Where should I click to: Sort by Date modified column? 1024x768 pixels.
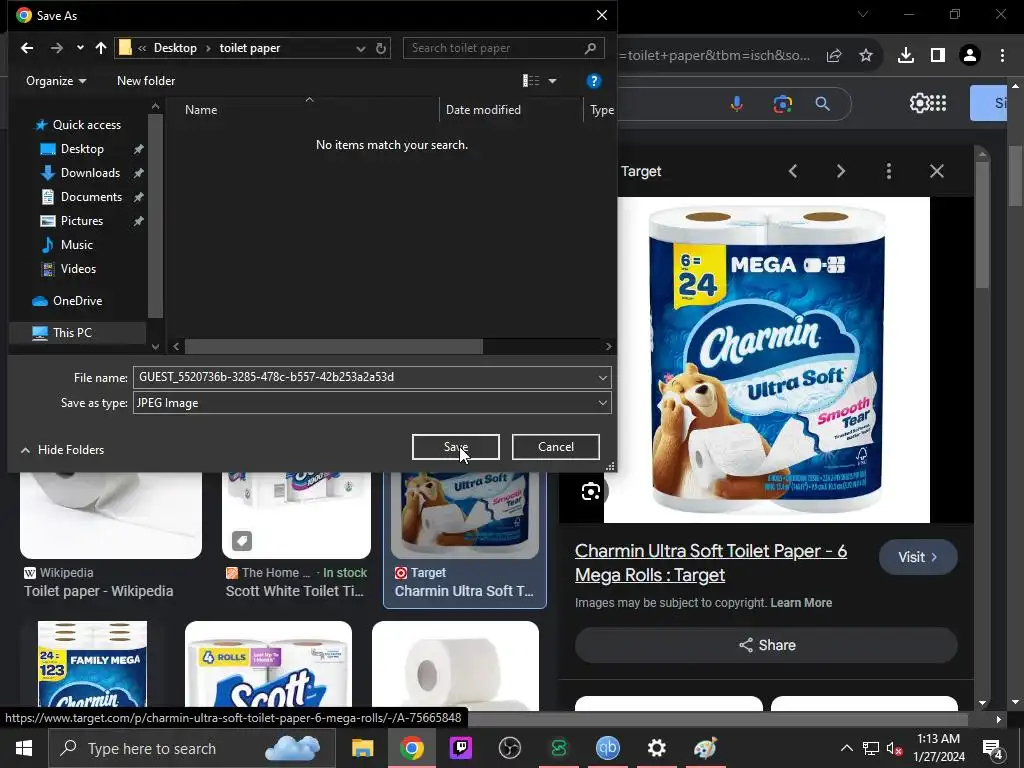coord(483,110)
